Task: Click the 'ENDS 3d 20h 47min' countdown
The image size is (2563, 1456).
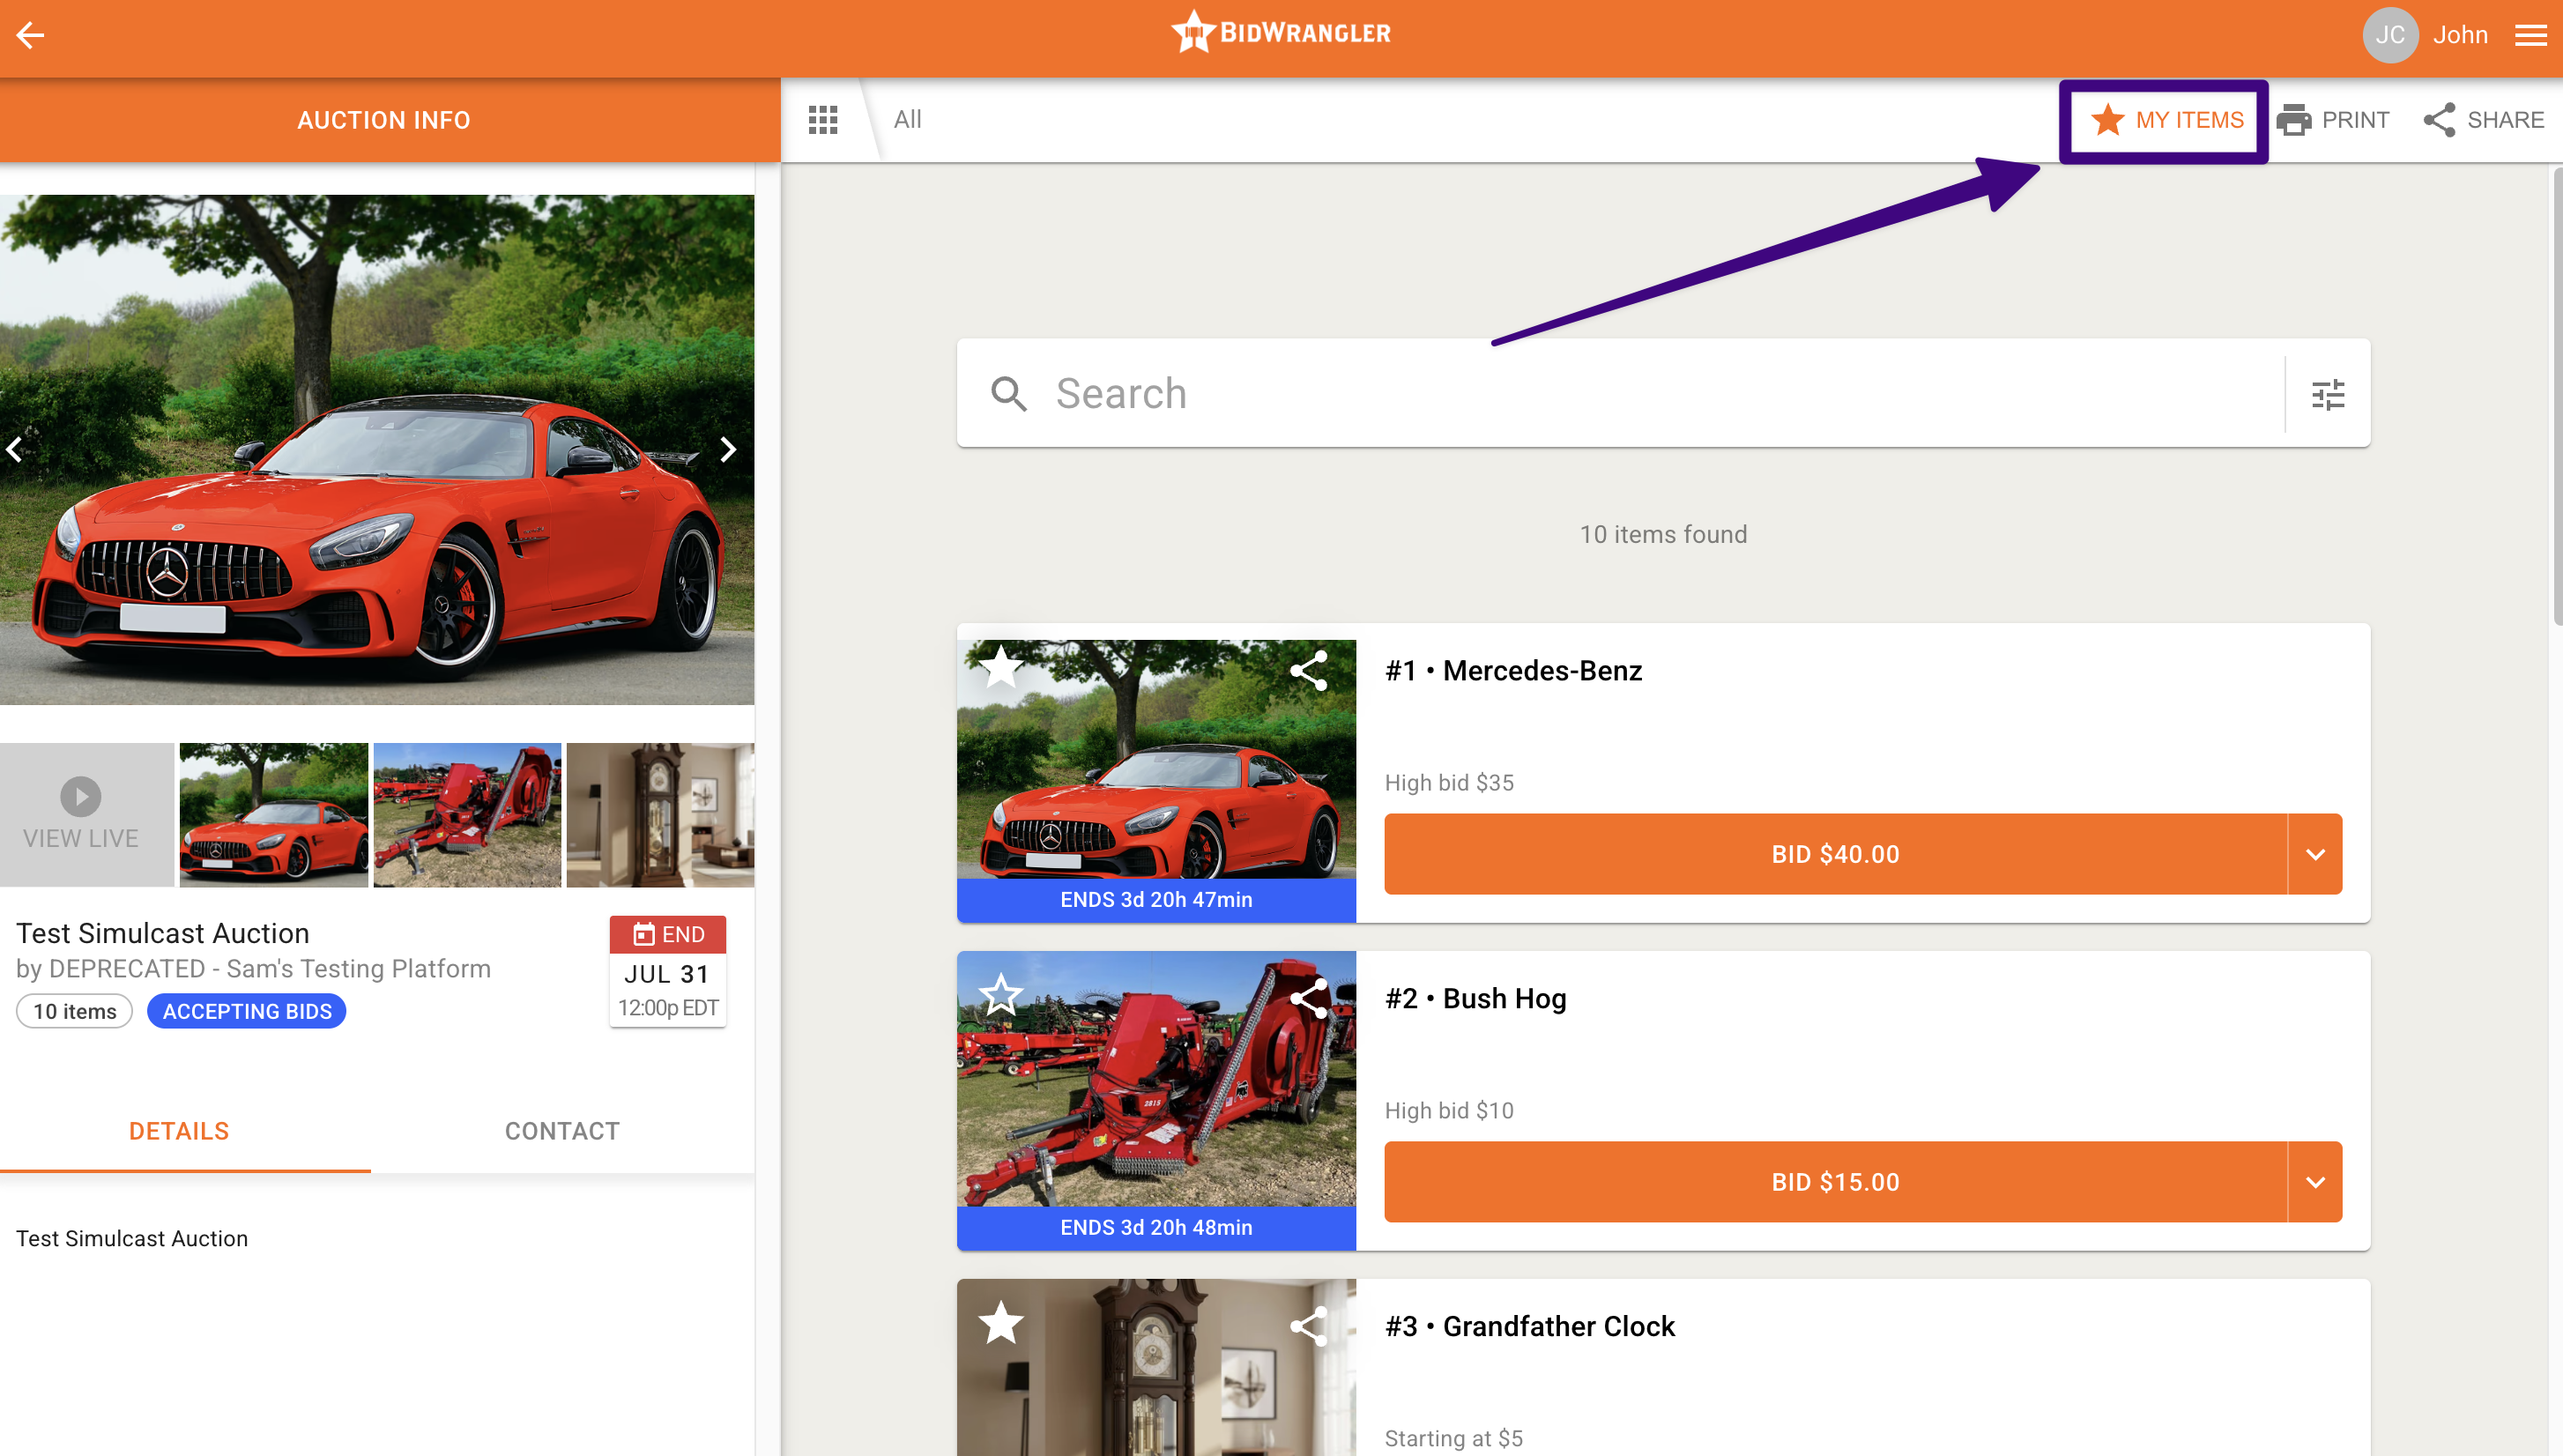Action: coord(1156,900)
